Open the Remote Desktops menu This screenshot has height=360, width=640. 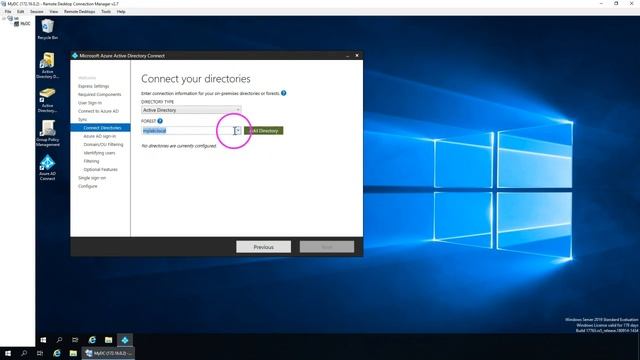[x=80, y=11]
